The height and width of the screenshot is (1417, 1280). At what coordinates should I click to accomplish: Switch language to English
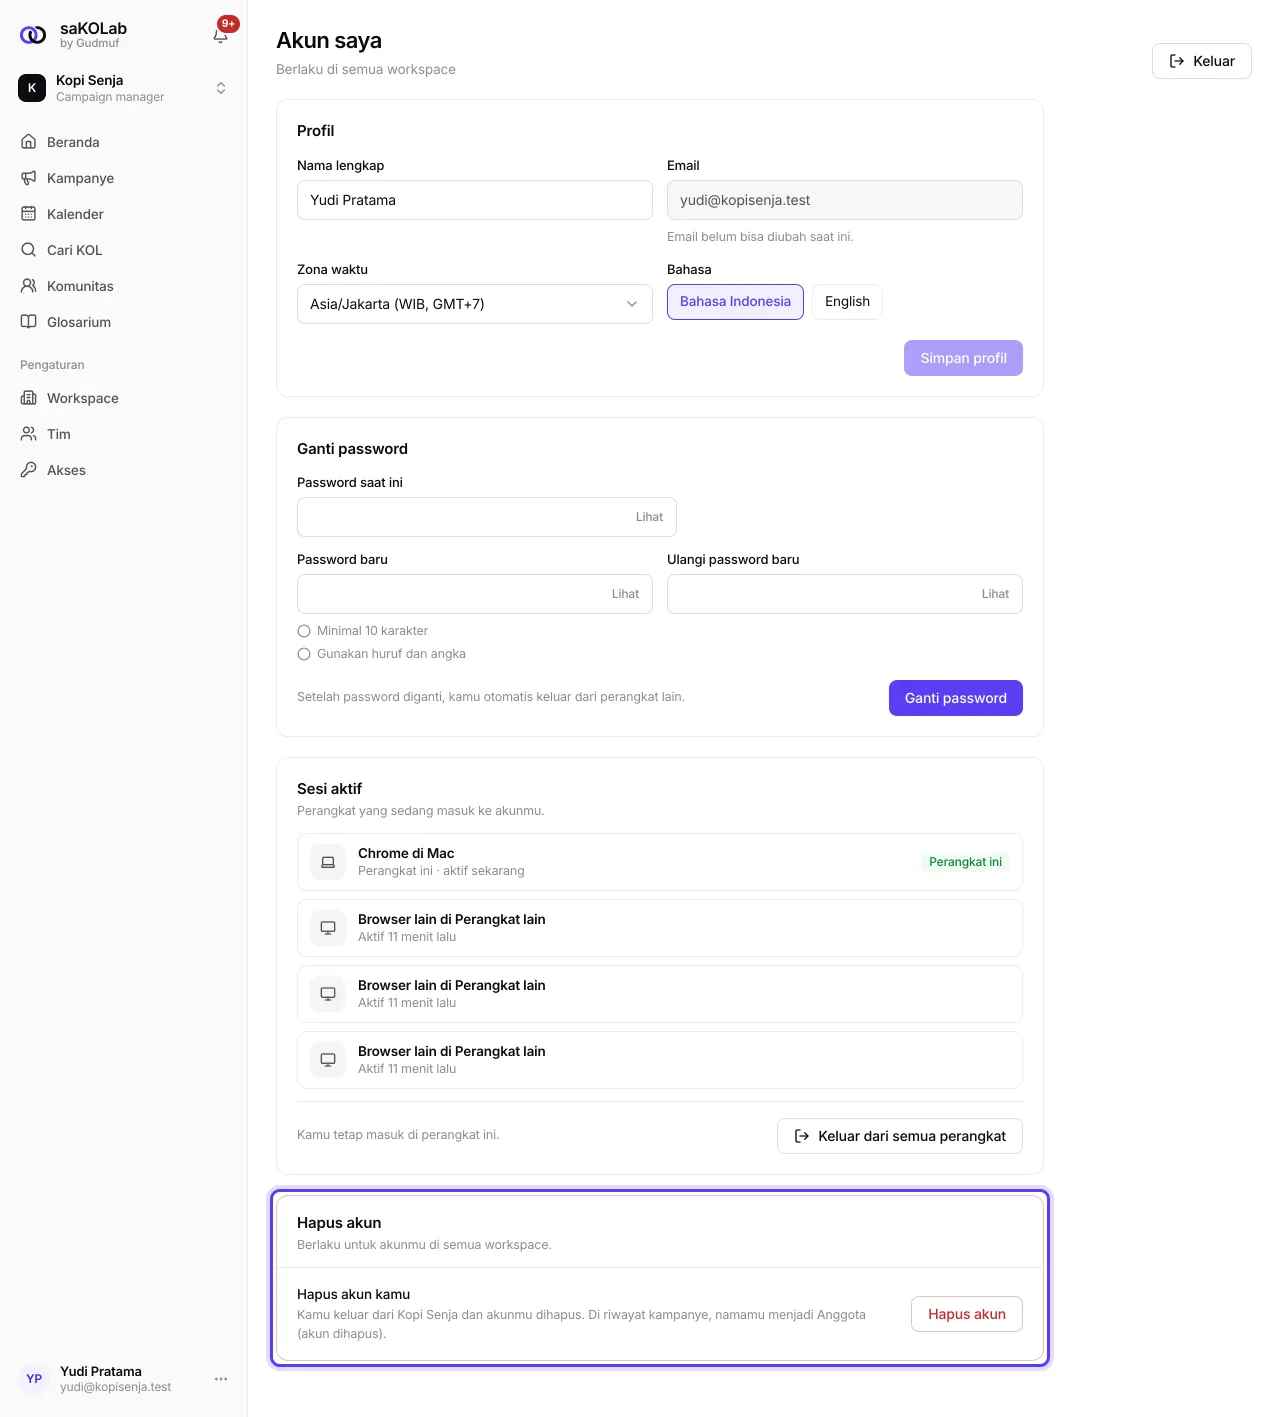point(847,302)
